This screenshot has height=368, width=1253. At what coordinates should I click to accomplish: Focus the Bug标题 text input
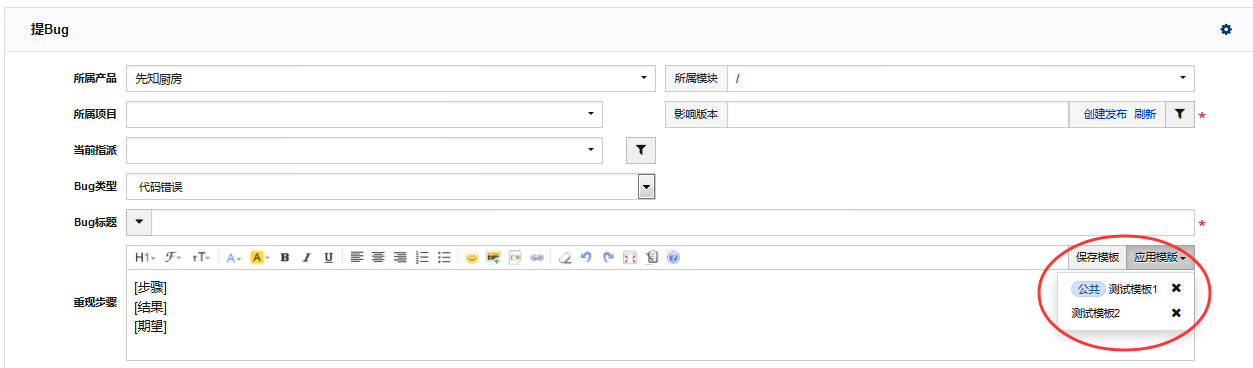(x=673, y=223)
